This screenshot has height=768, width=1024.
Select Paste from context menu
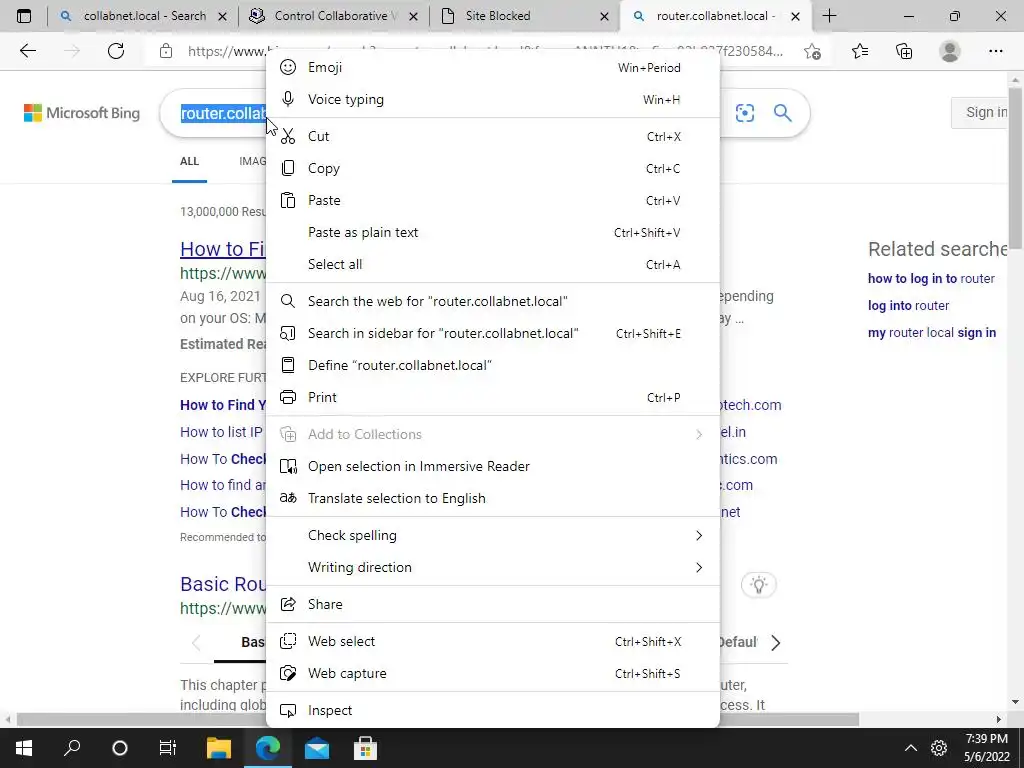[492, 200]
